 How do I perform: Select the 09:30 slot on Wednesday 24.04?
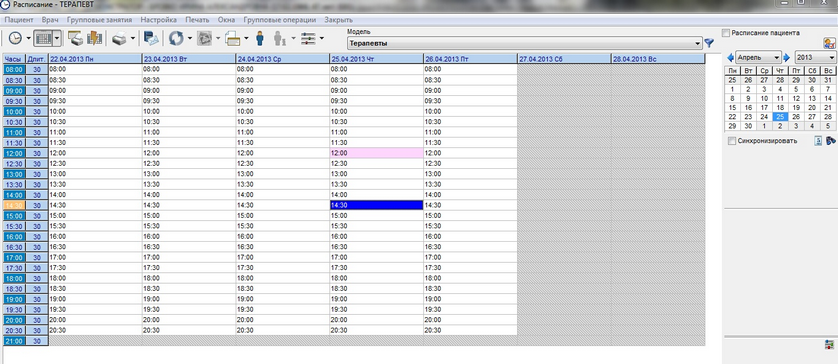(283, 101)
